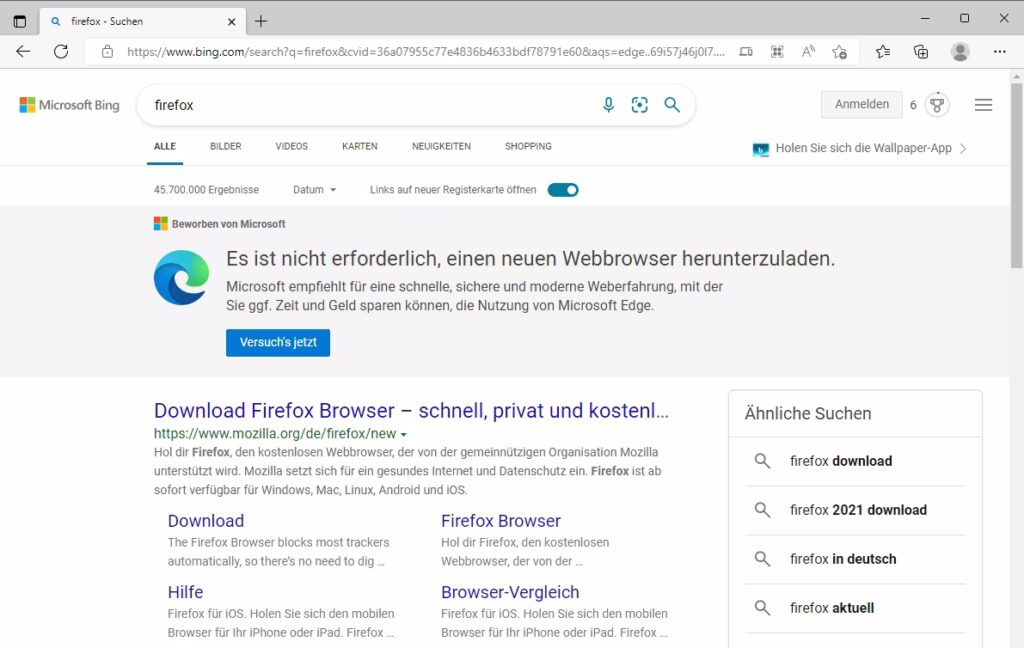Close the 'firefox - Suchen' tab
This screenshot has height=648, width=1024.
coord(231,22)
